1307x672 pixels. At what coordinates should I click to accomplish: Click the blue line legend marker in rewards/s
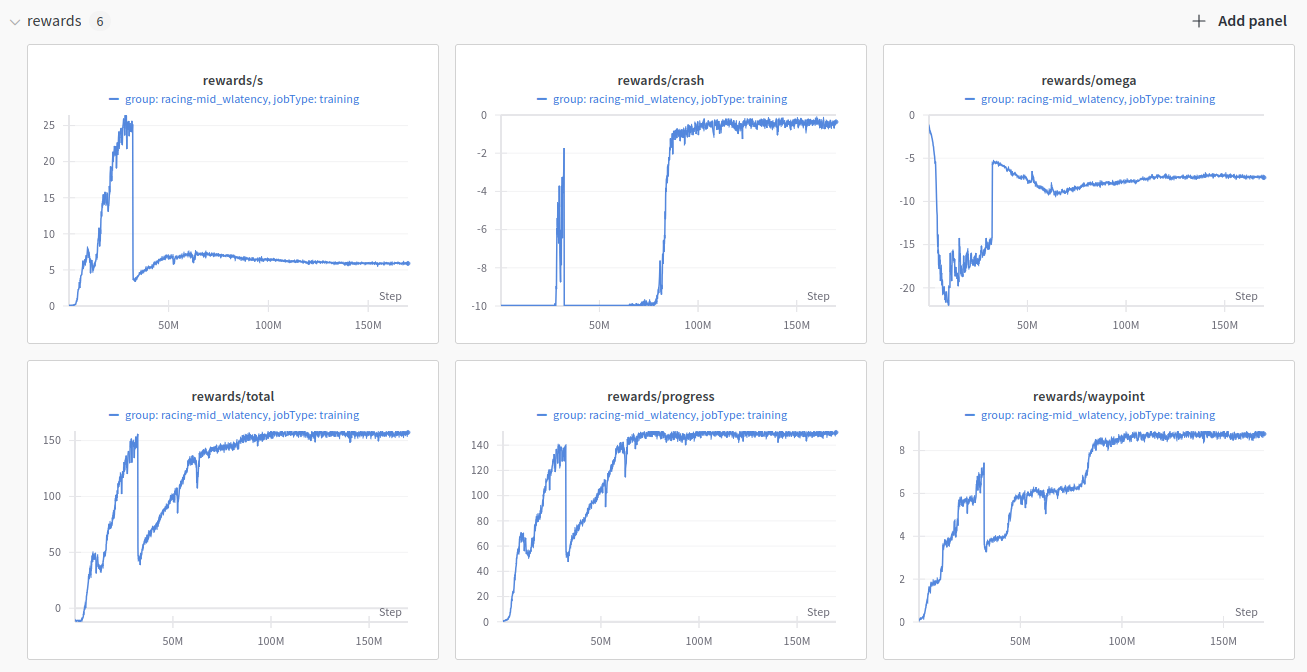point(112,99)
